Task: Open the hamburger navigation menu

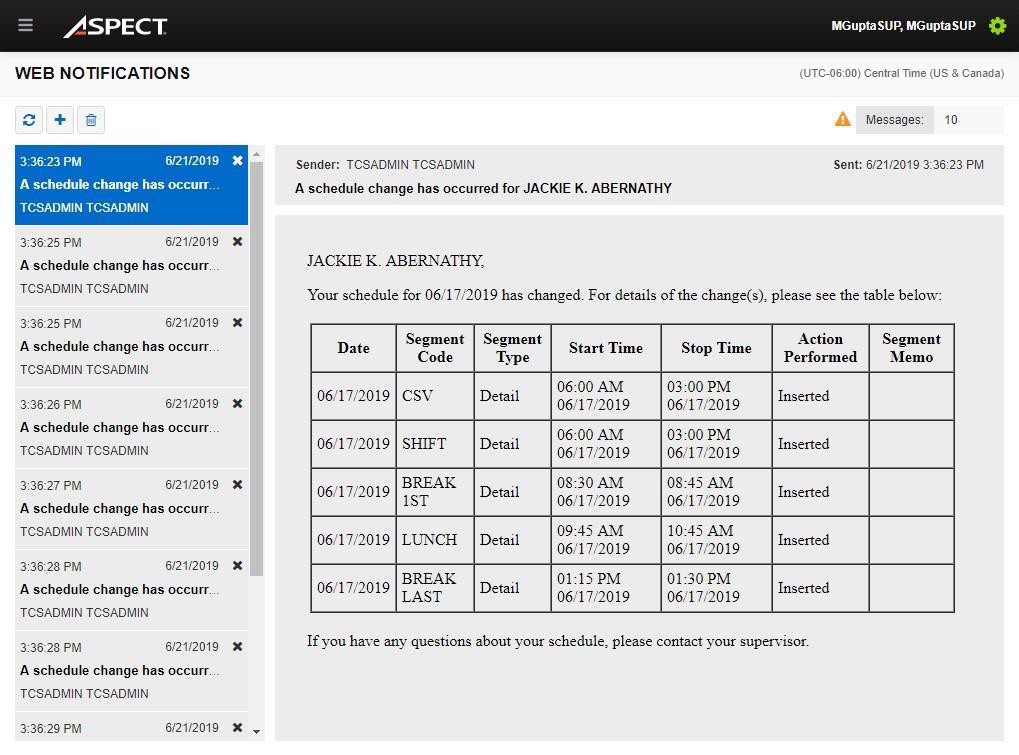Action: tap(25, 25)
